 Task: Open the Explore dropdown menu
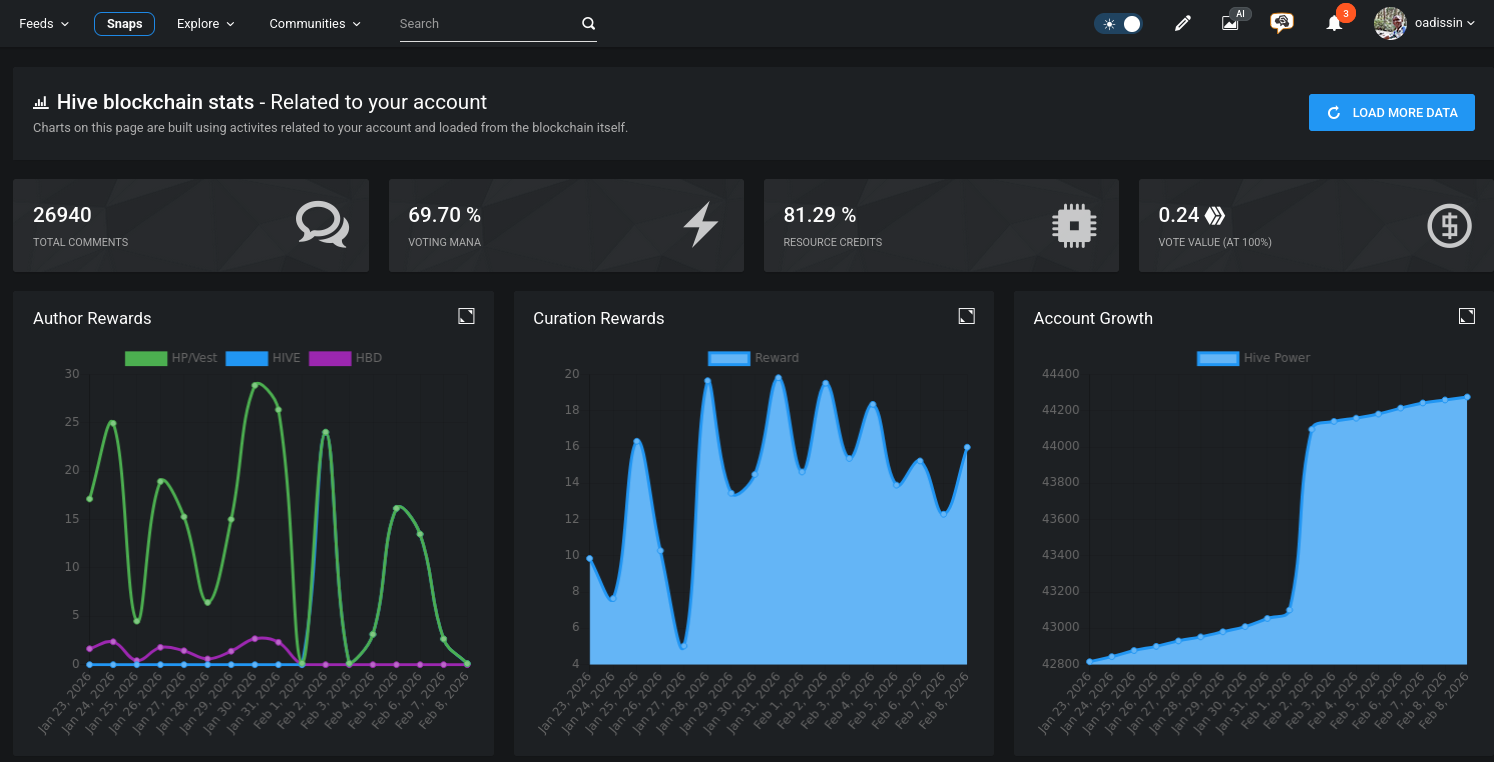(206, 24)
